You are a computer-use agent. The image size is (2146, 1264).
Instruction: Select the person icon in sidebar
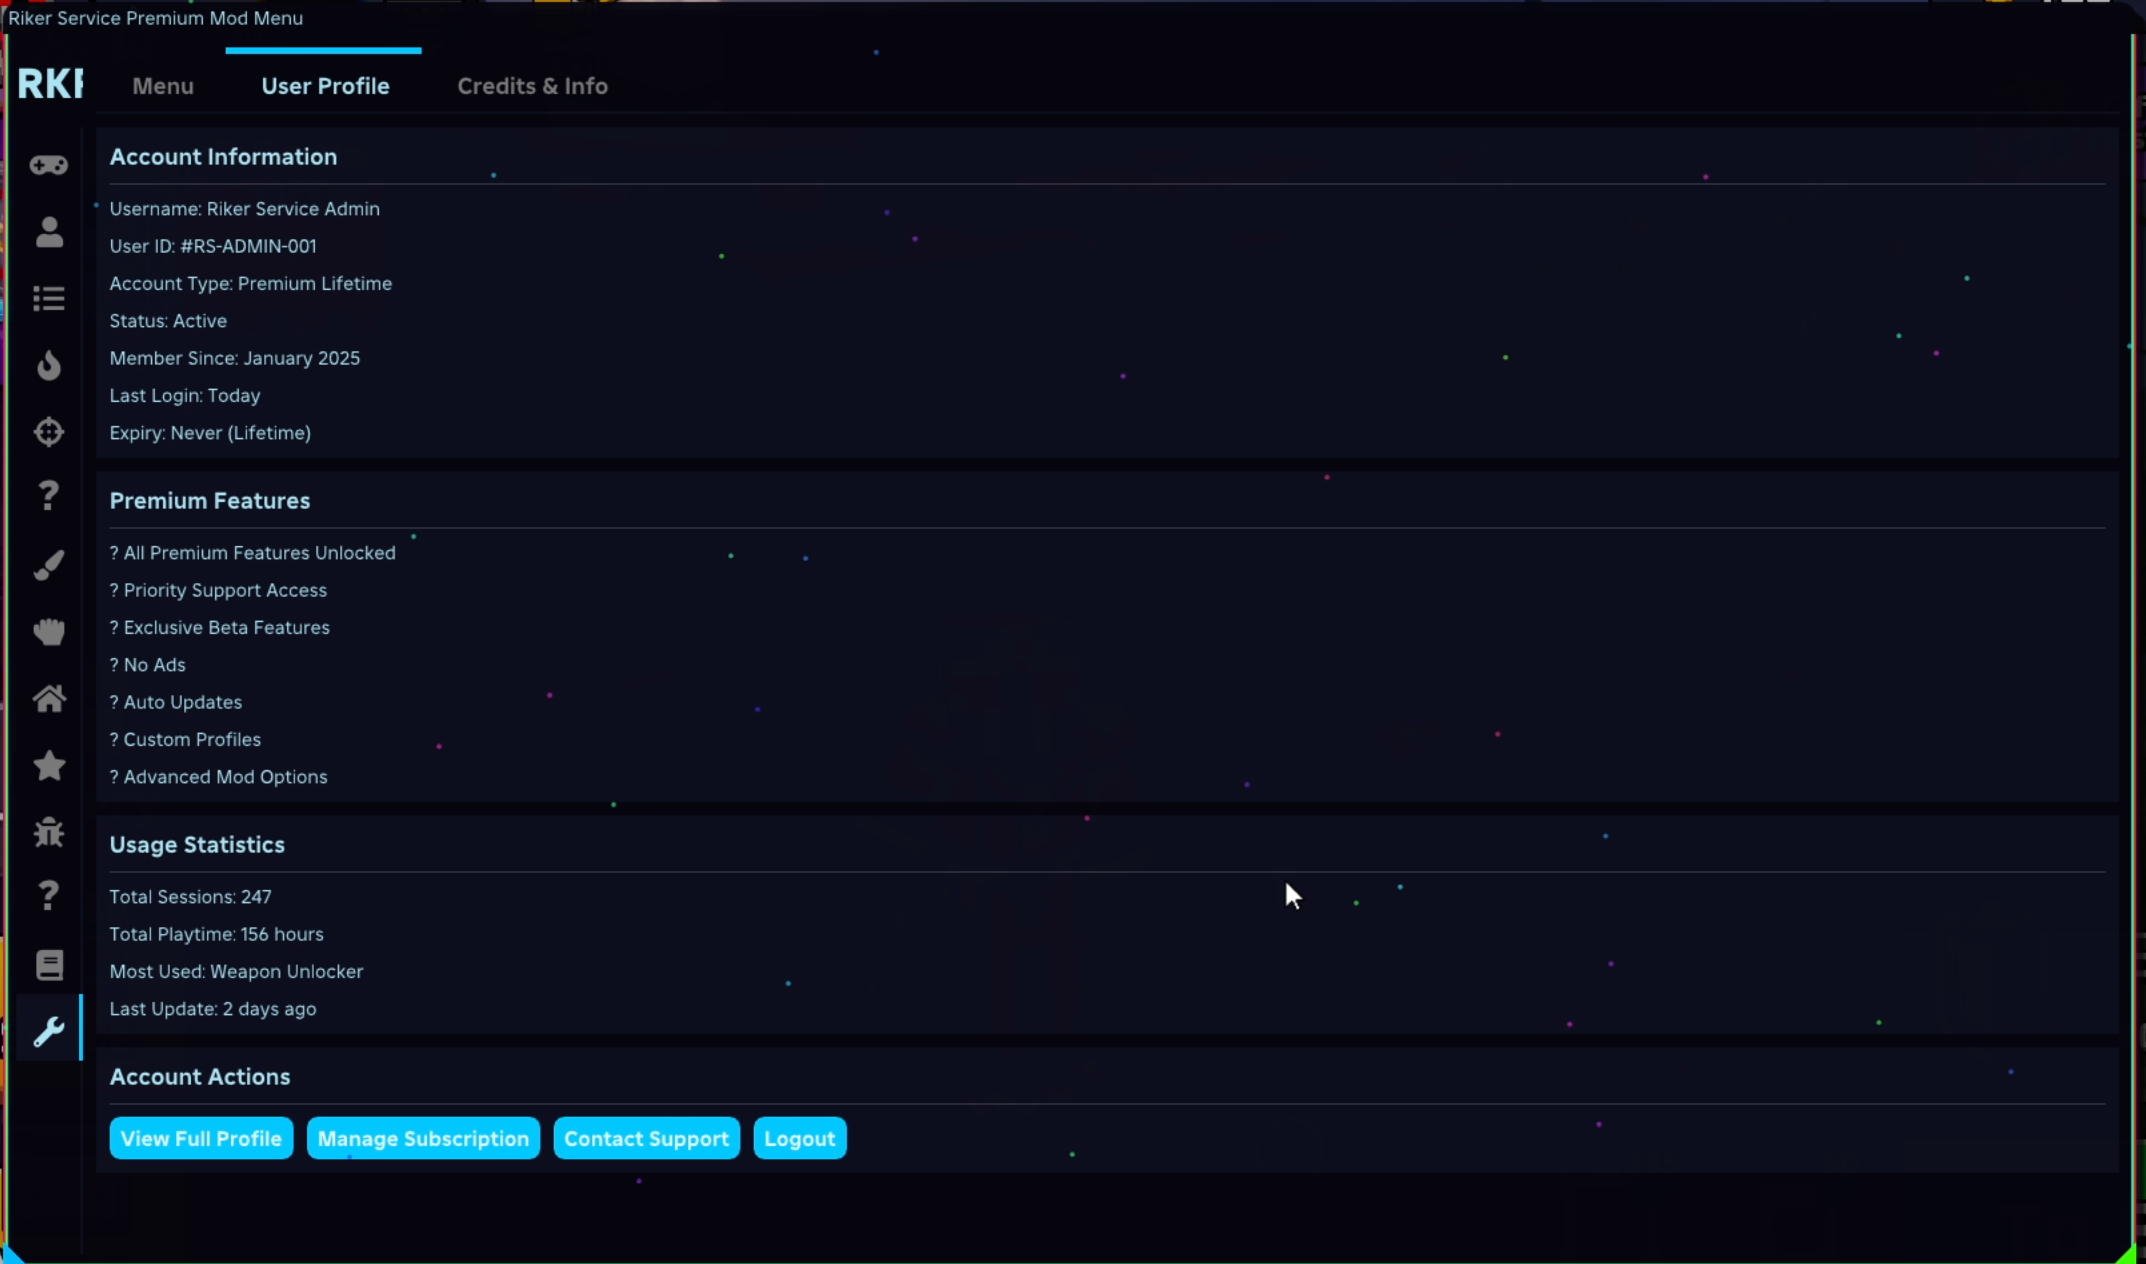click(48, 232)
